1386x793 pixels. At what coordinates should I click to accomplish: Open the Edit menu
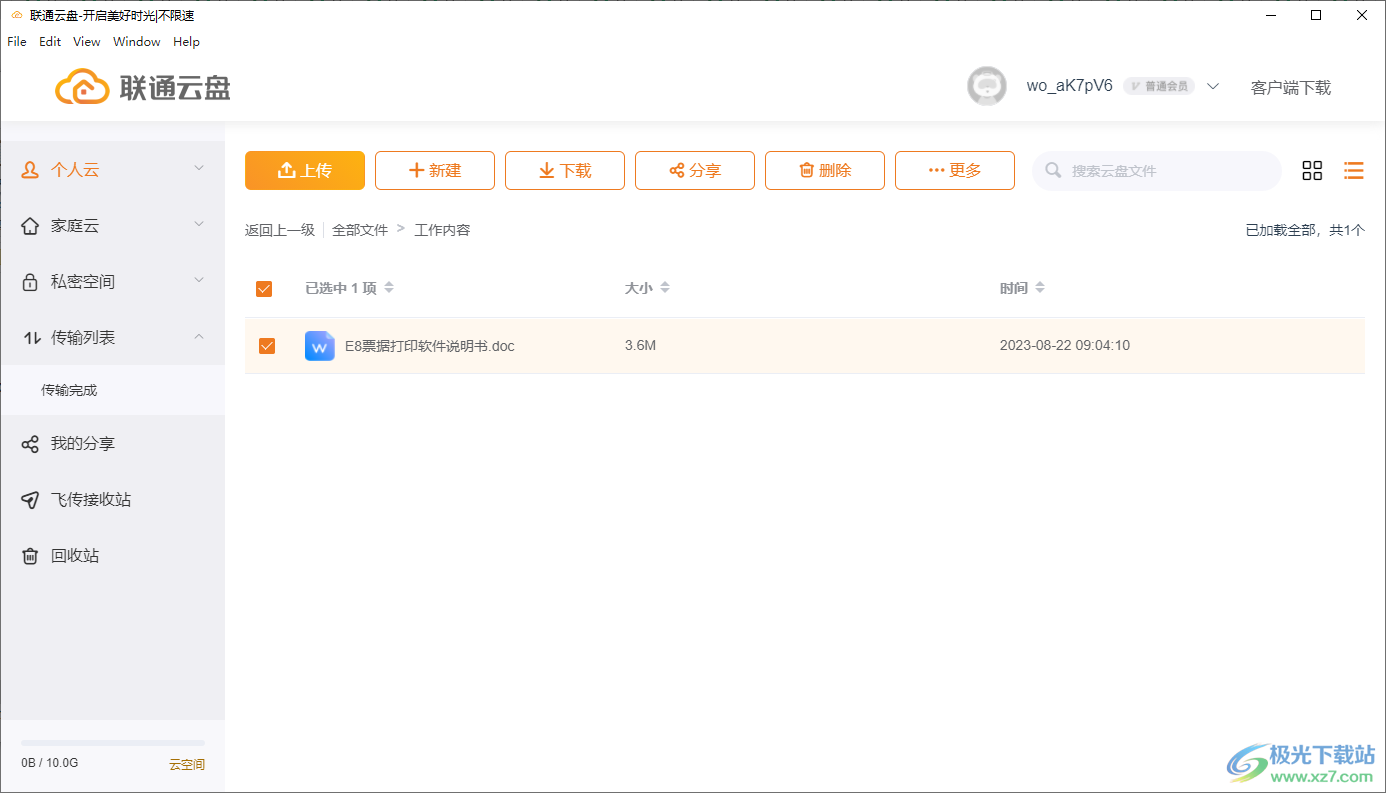point(50,42)
